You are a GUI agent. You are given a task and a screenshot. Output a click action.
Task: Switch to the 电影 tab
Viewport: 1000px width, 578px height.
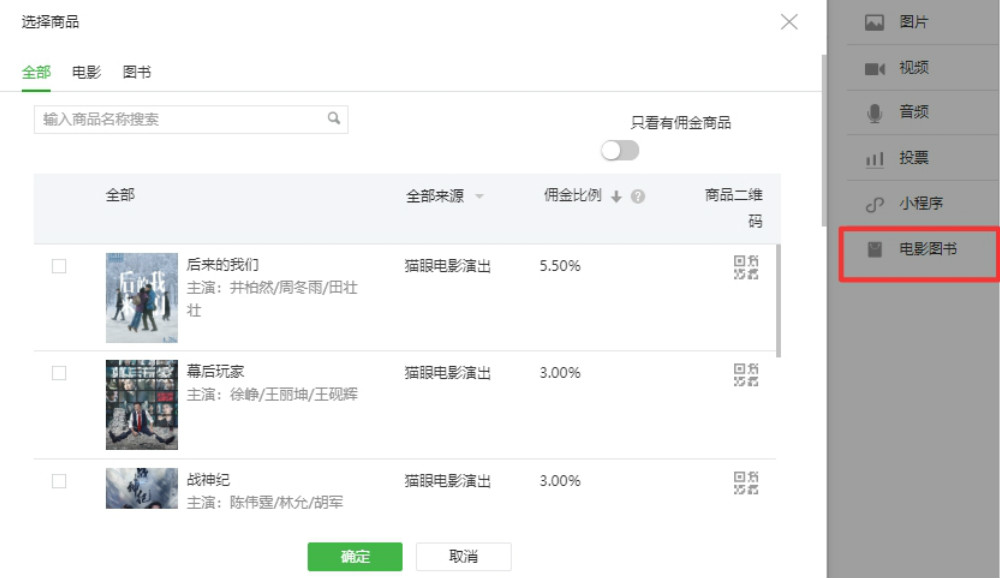pyautogui.click(x=86, y=73)
